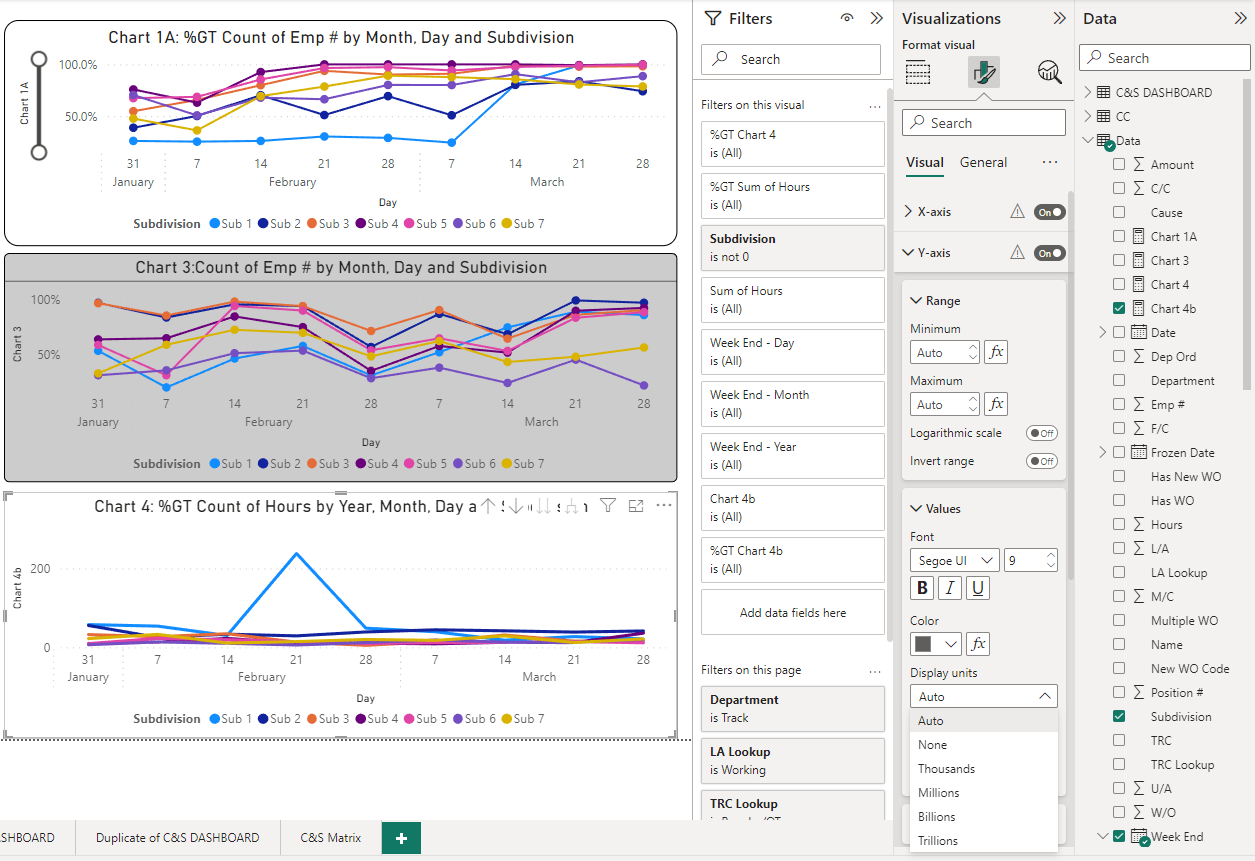Collapse the Values card
The width and height of the screenshot is (1255, 861).
pyautogui.click(x=917, y=508)
